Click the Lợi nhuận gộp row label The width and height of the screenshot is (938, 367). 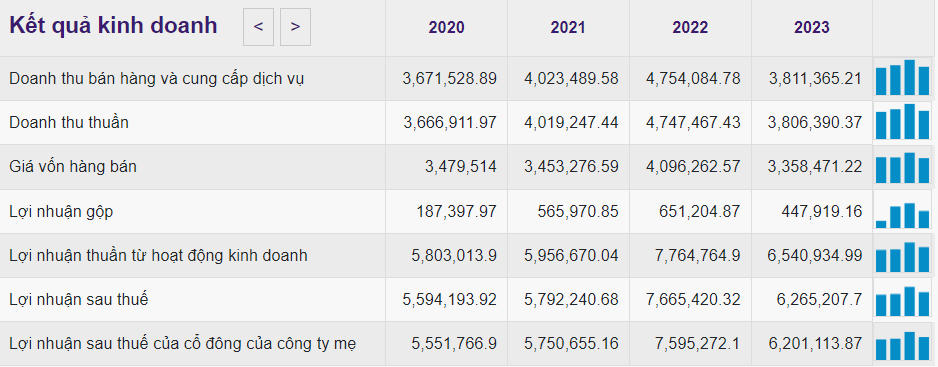[61, 211]
